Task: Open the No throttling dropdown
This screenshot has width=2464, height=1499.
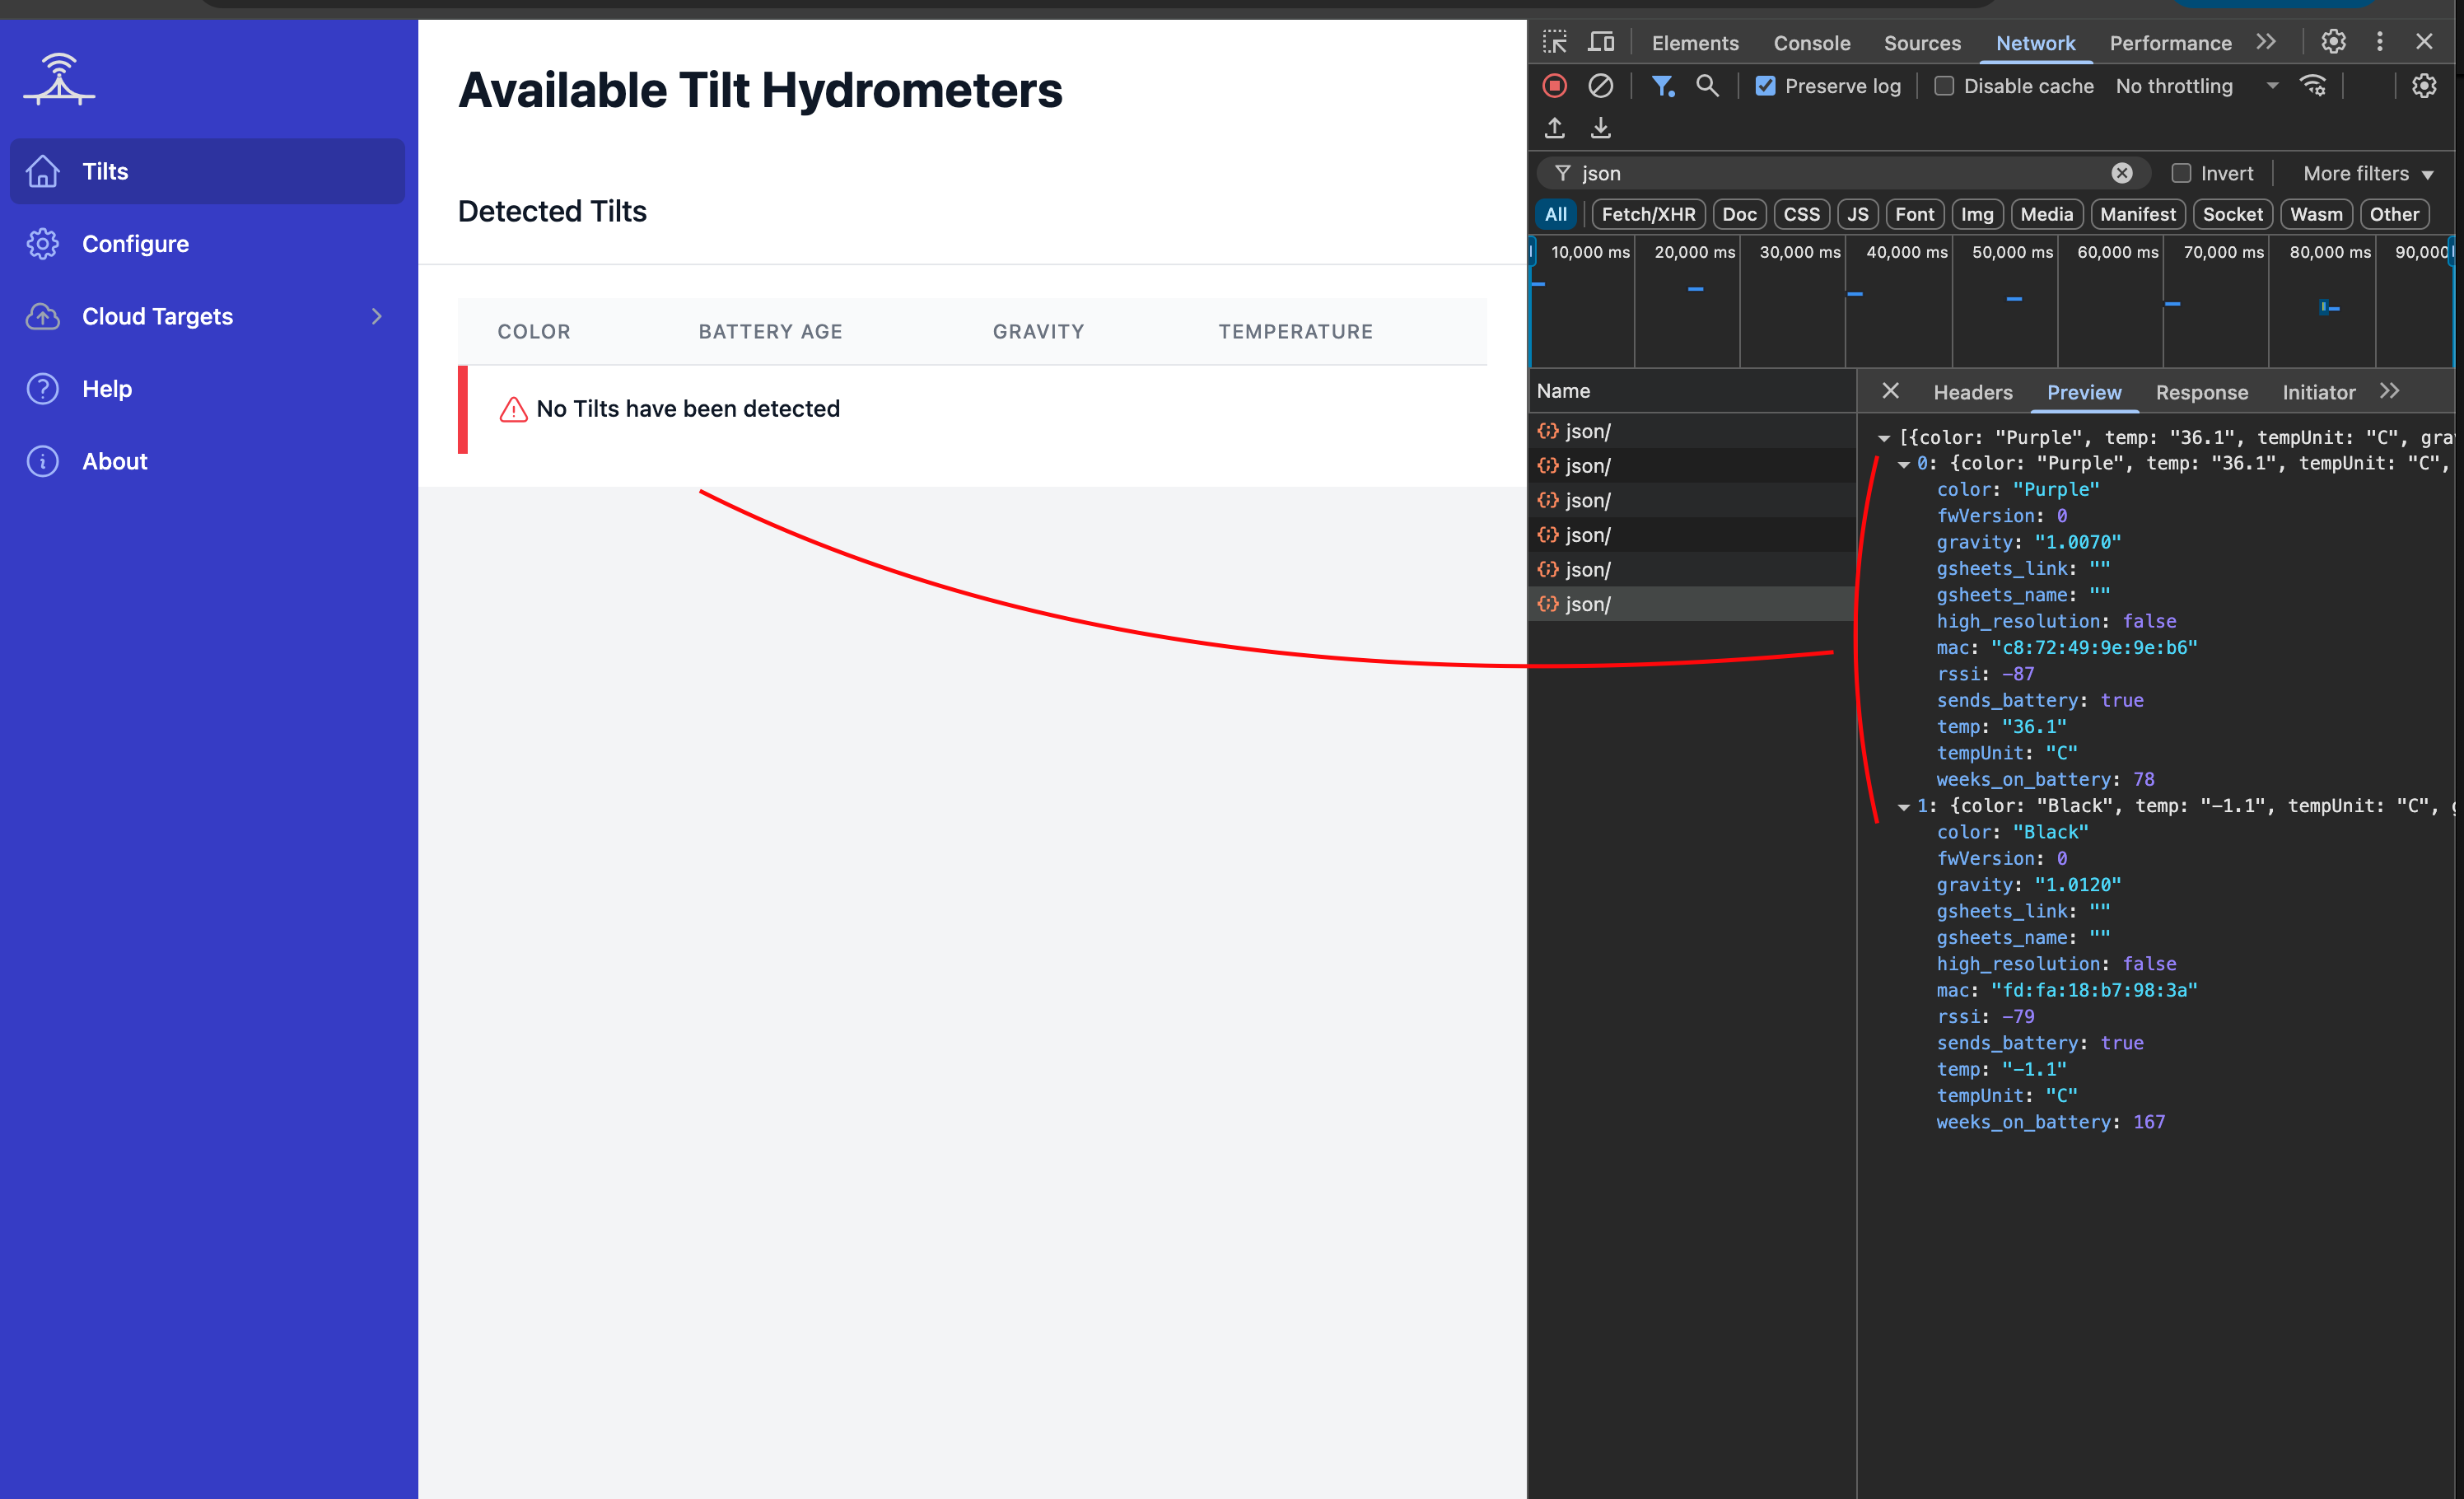Action: pyautogui.click(x=2196, y=86)
